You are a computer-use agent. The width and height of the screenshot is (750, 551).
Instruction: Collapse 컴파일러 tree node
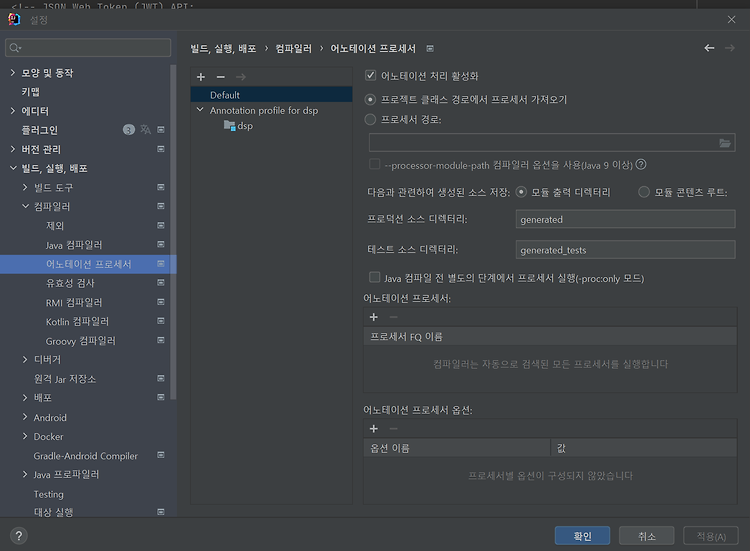(25, 207)
